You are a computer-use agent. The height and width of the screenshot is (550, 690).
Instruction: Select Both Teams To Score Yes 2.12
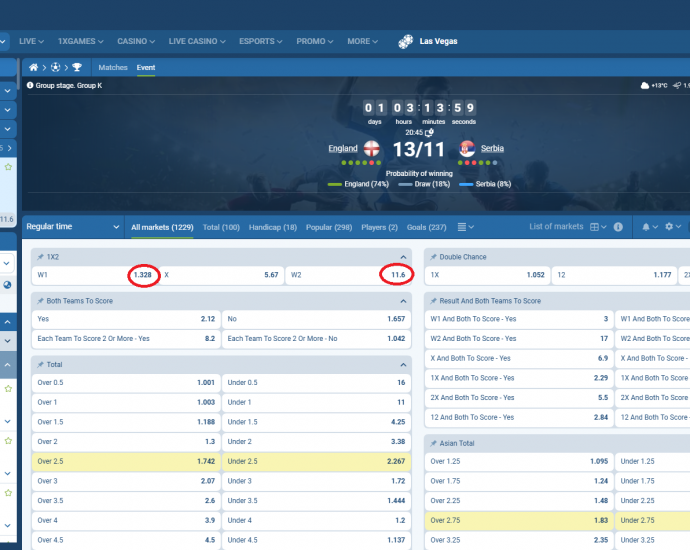point(126,319)
